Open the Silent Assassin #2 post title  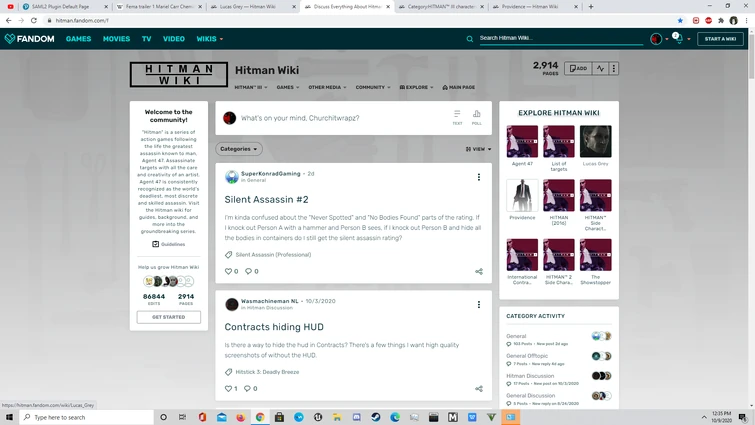266,199
